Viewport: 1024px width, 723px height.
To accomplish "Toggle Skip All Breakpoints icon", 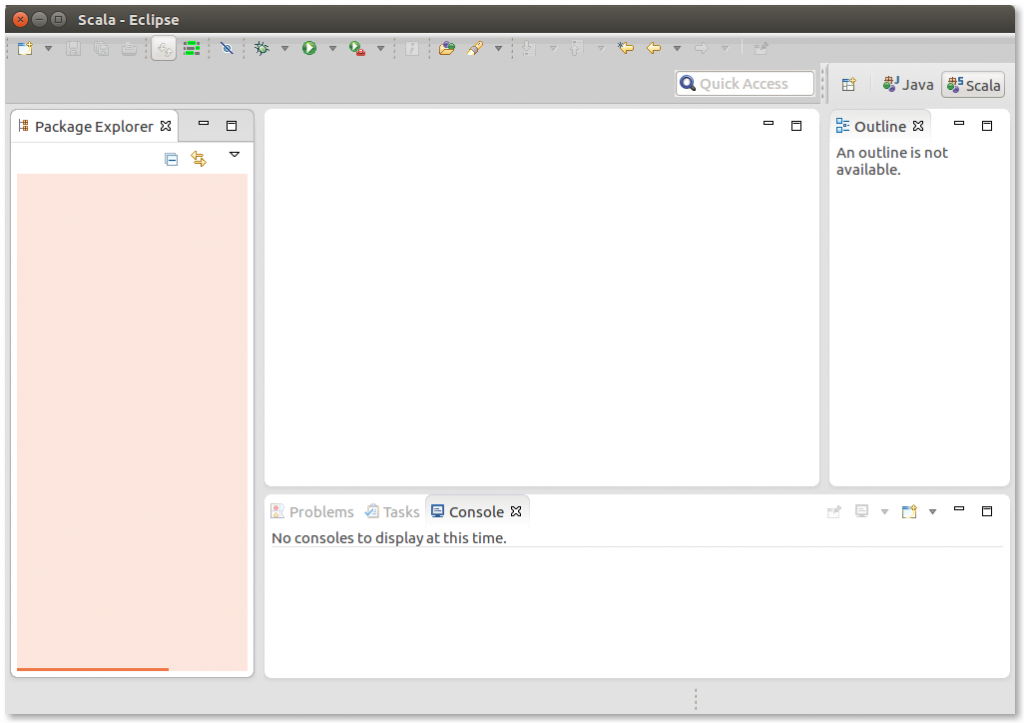I will pyautogui.click(x=227, y=48).
